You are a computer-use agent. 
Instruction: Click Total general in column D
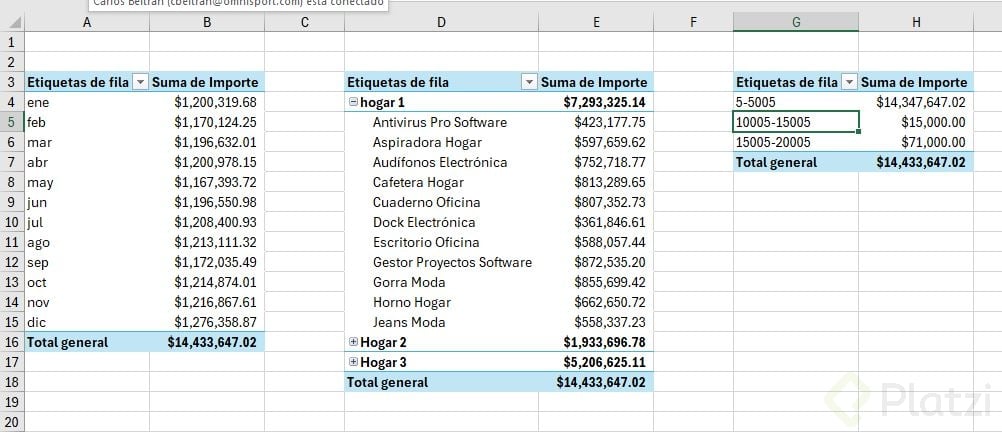(x=387, y=382)
